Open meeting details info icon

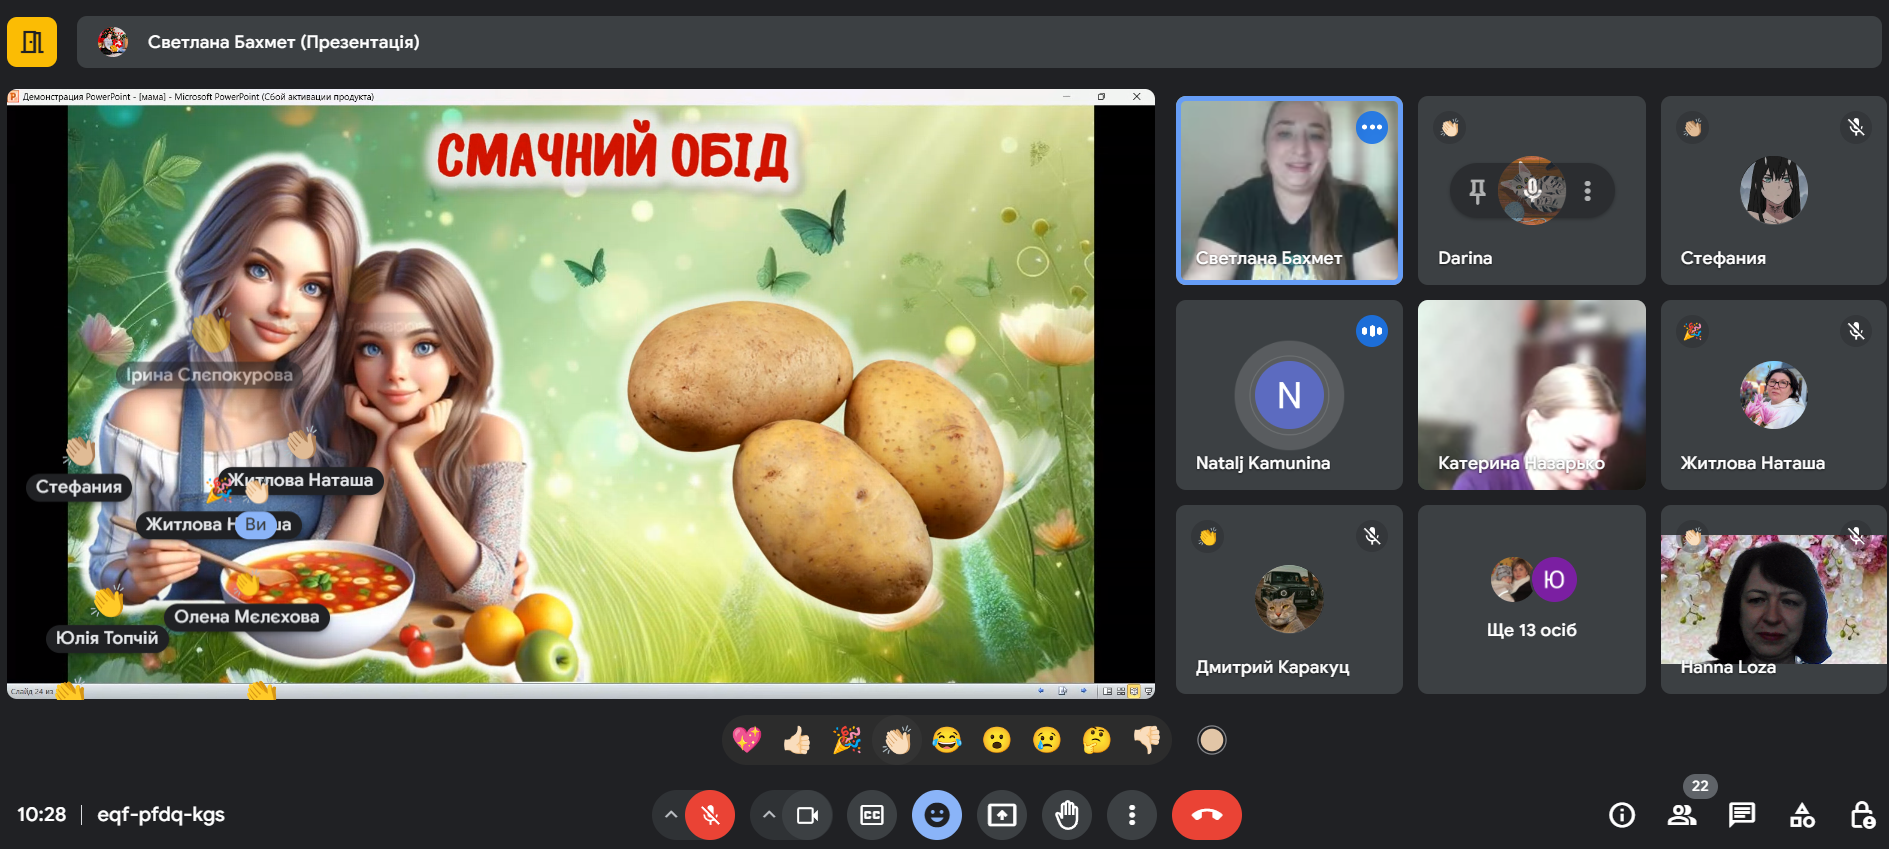[x=1622, y=815]
